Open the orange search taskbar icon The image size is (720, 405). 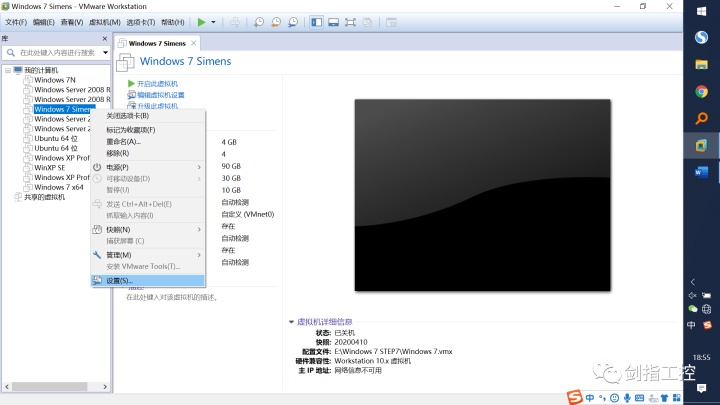(701, 118)
